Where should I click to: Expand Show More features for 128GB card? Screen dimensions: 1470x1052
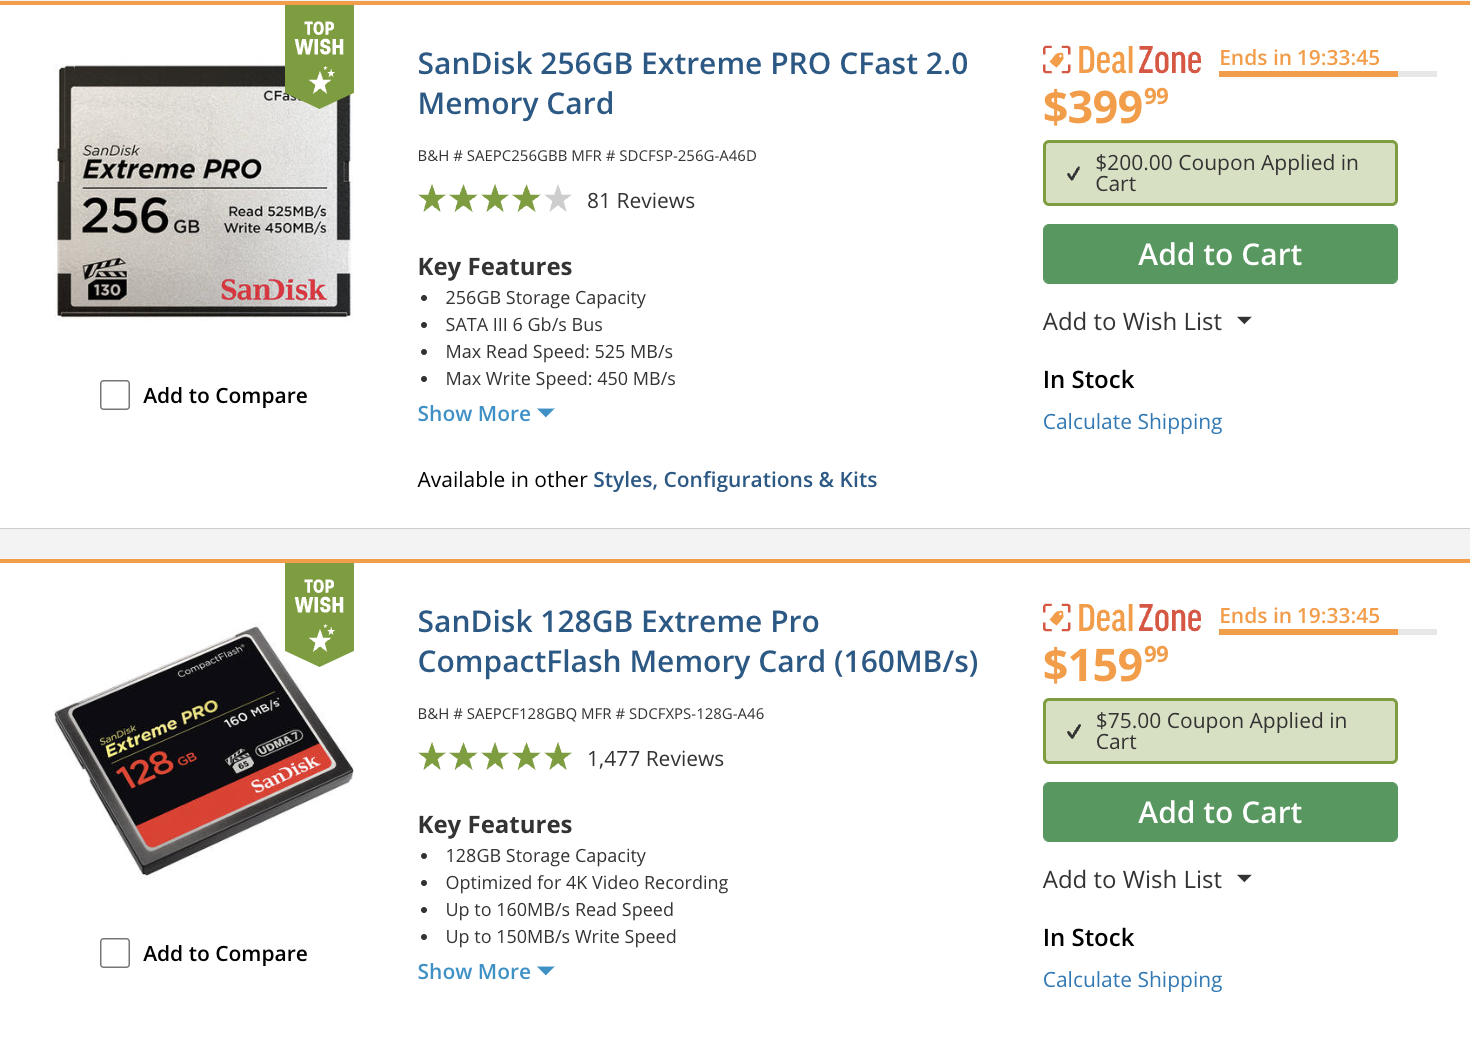tap(485, 972)
